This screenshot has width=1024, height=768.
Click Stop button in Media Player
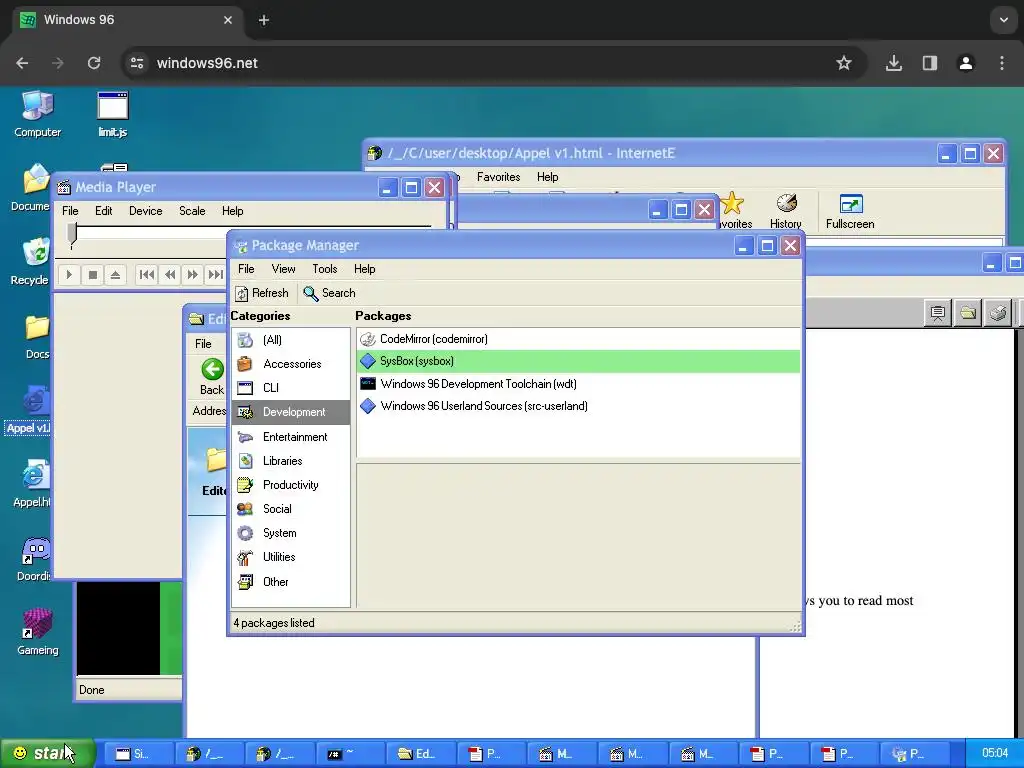click(93, 275)
